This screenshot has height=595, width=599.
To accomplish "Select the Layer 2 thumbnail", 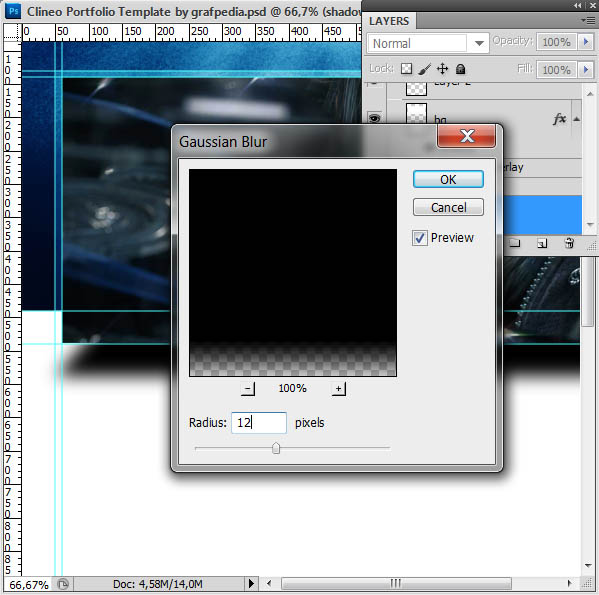I will 416,89.
